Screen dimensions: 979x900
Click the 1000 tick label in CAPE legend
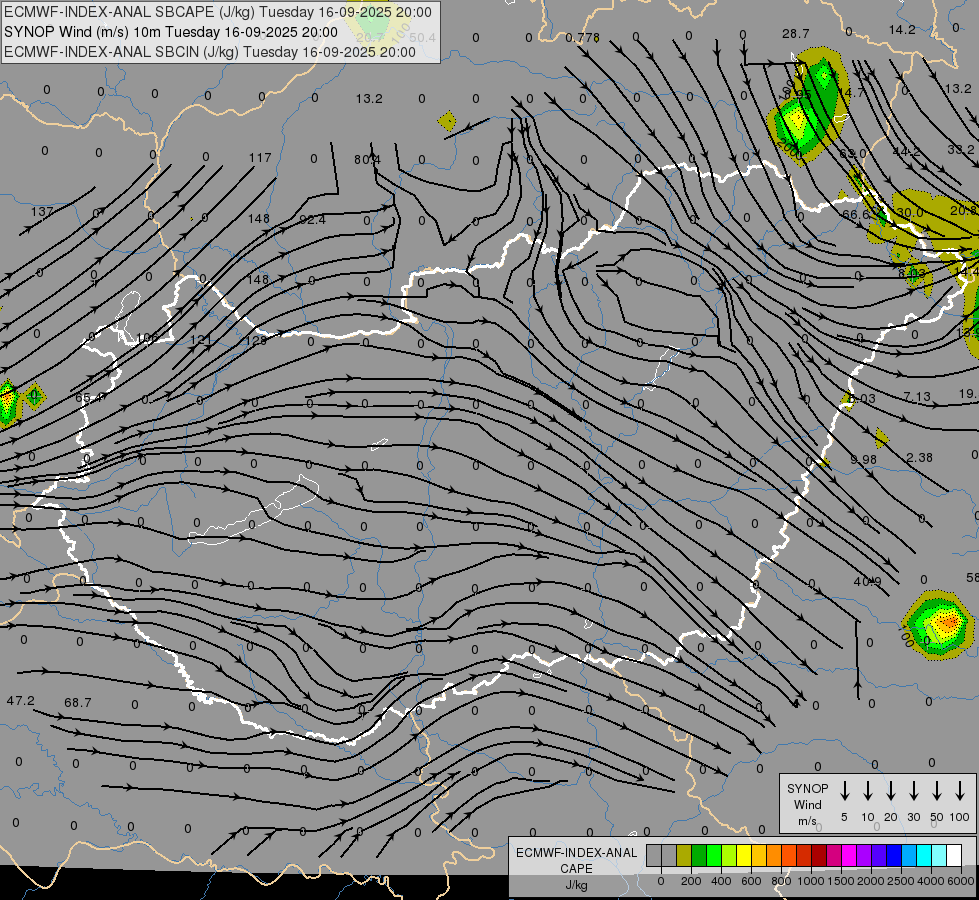click(x=811, y=881)
